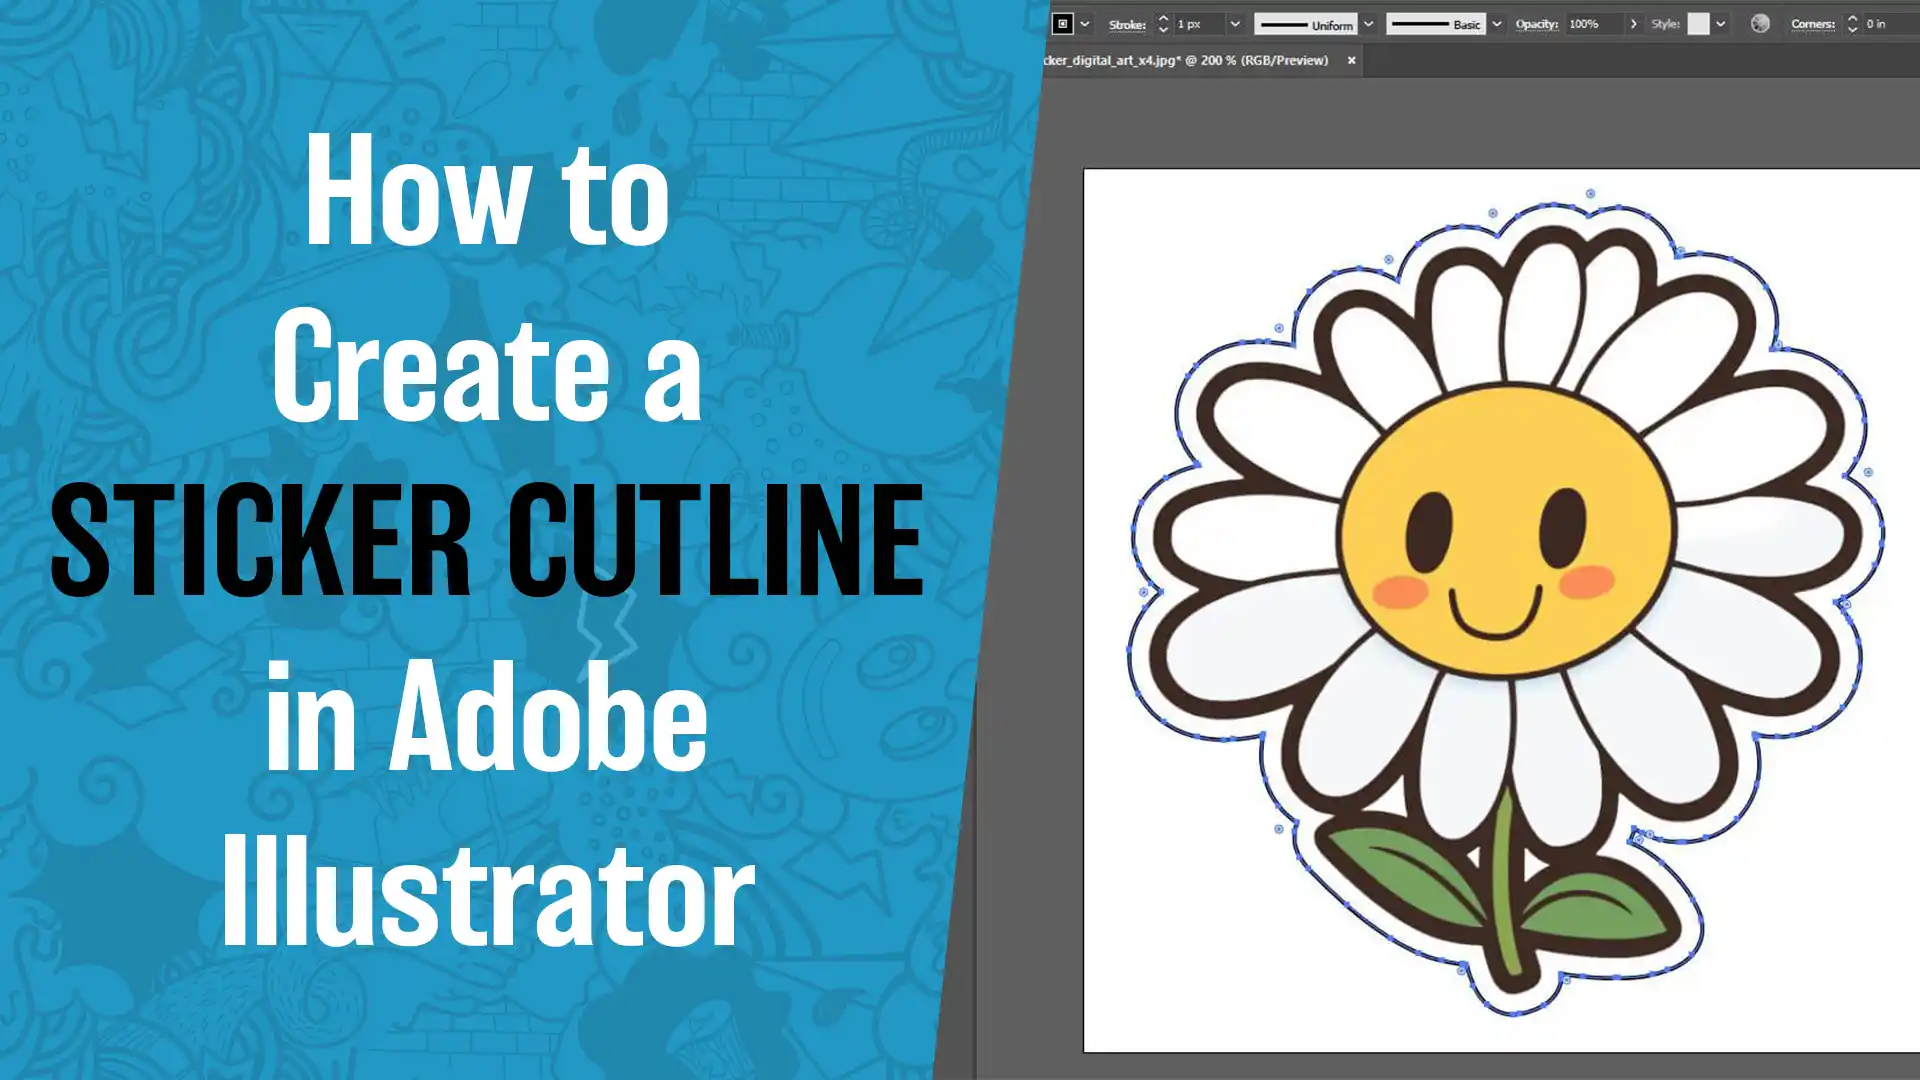1920x1080 pixels.
Task: Expand the Uniform width profile dropdown
Action: click(x=1369, y=24)
